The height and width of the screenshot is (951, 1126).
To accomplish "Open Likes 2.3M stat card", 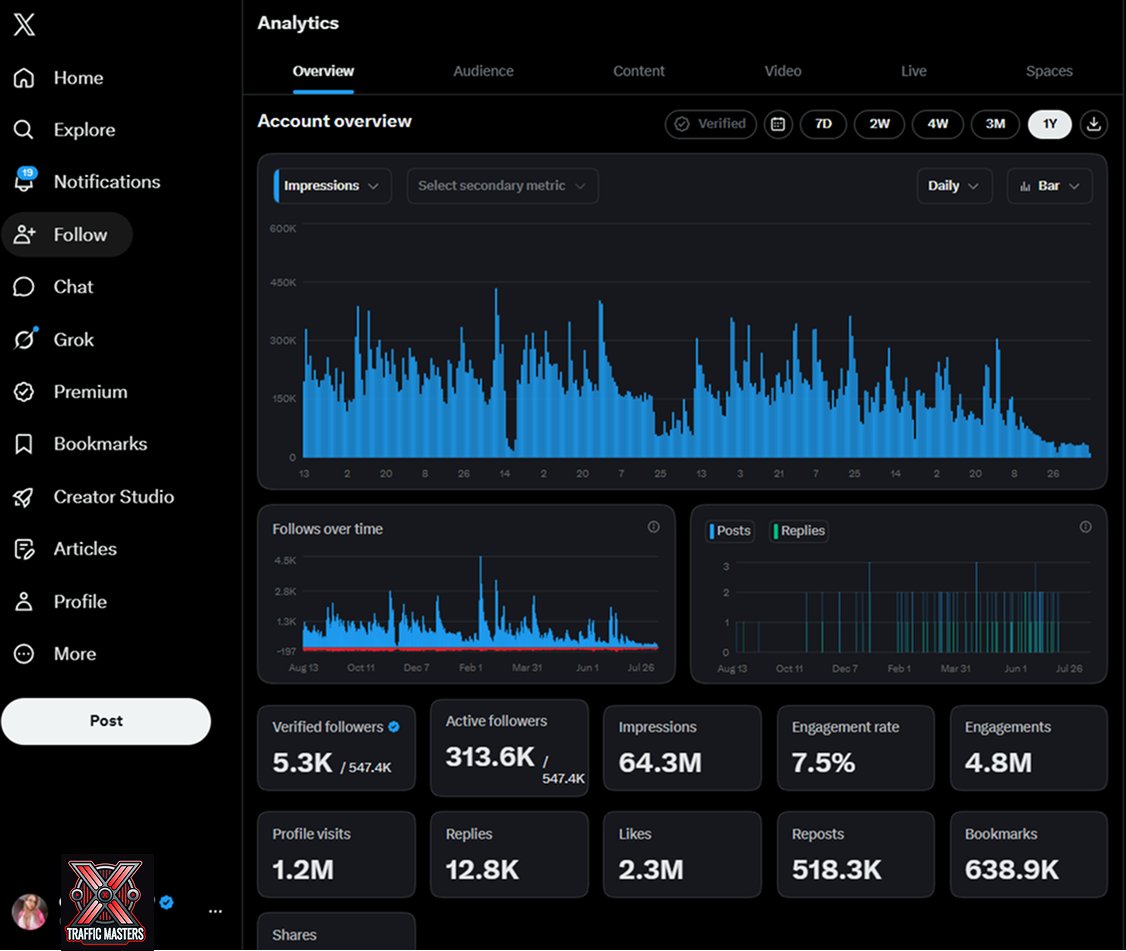I will (682, 855).
